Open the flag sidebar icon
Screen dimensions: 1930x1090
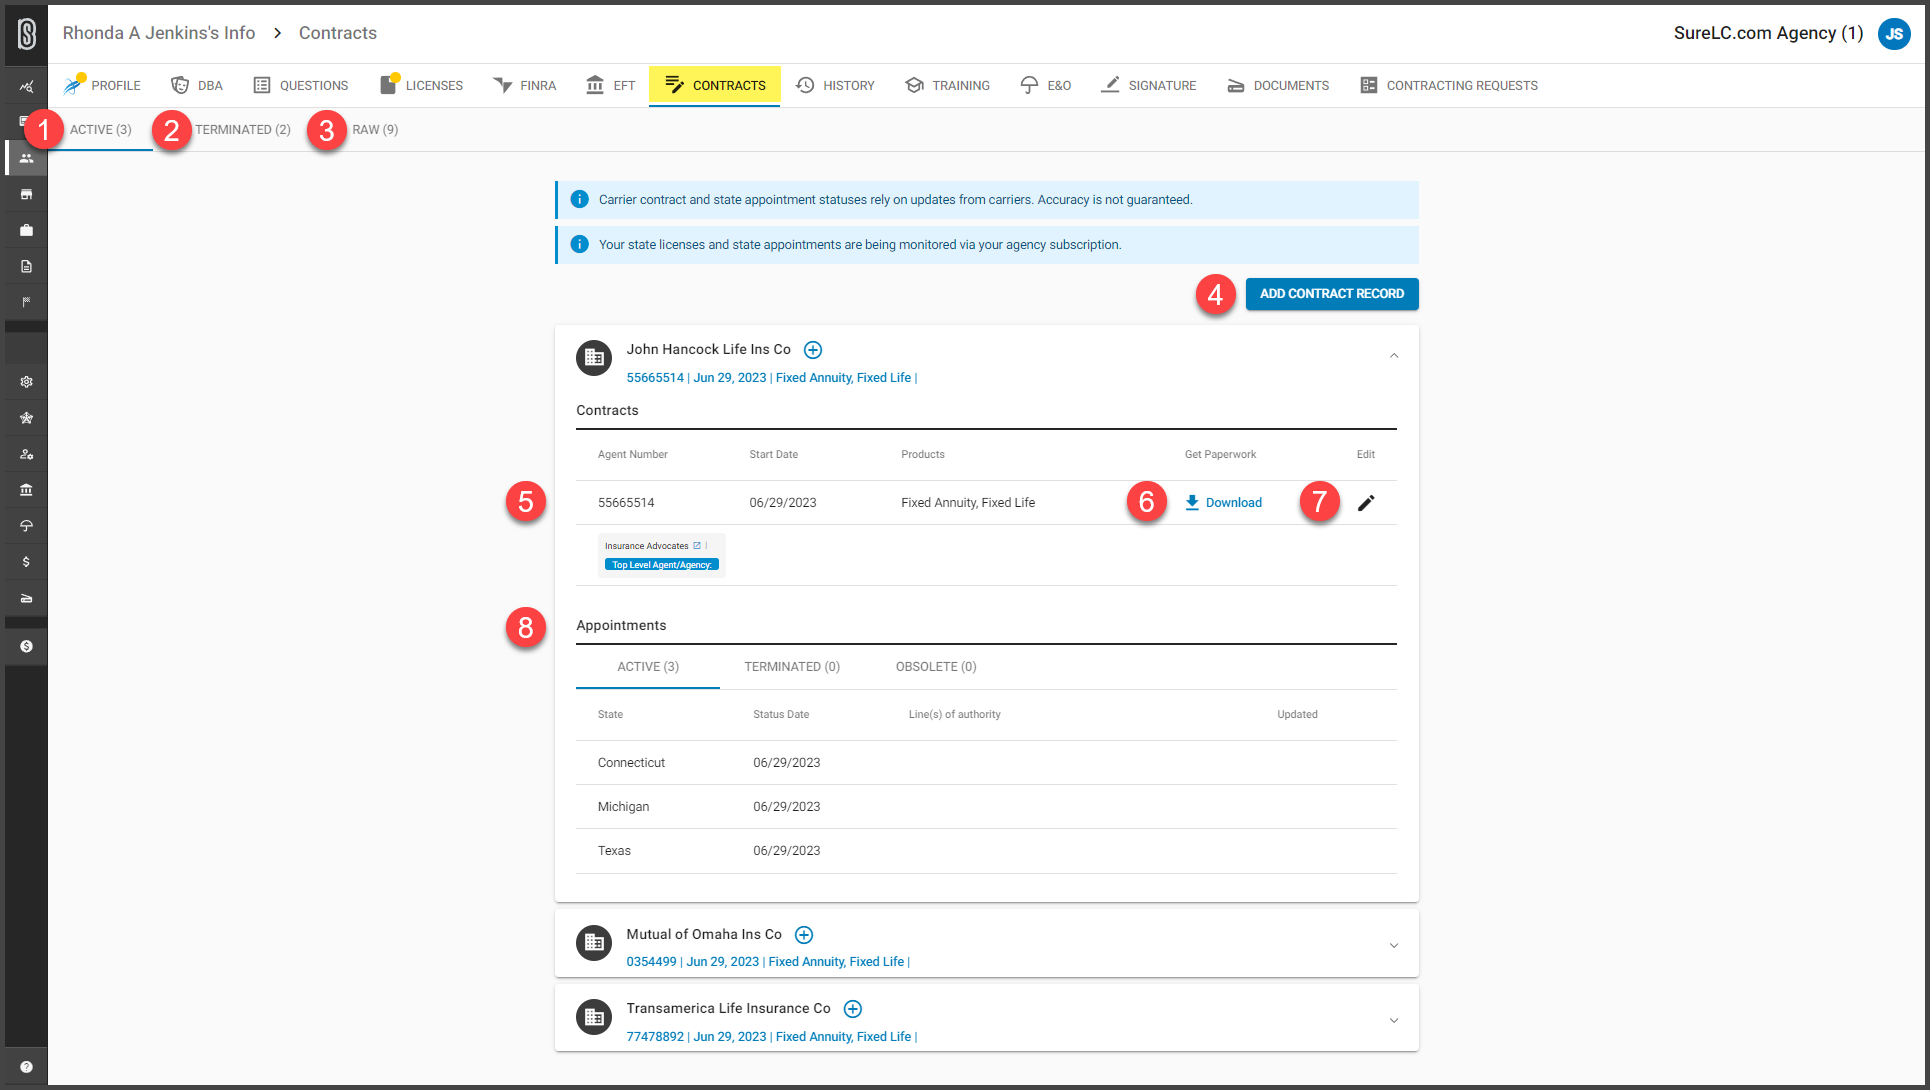pyautogui.click(x=27, y=302)
